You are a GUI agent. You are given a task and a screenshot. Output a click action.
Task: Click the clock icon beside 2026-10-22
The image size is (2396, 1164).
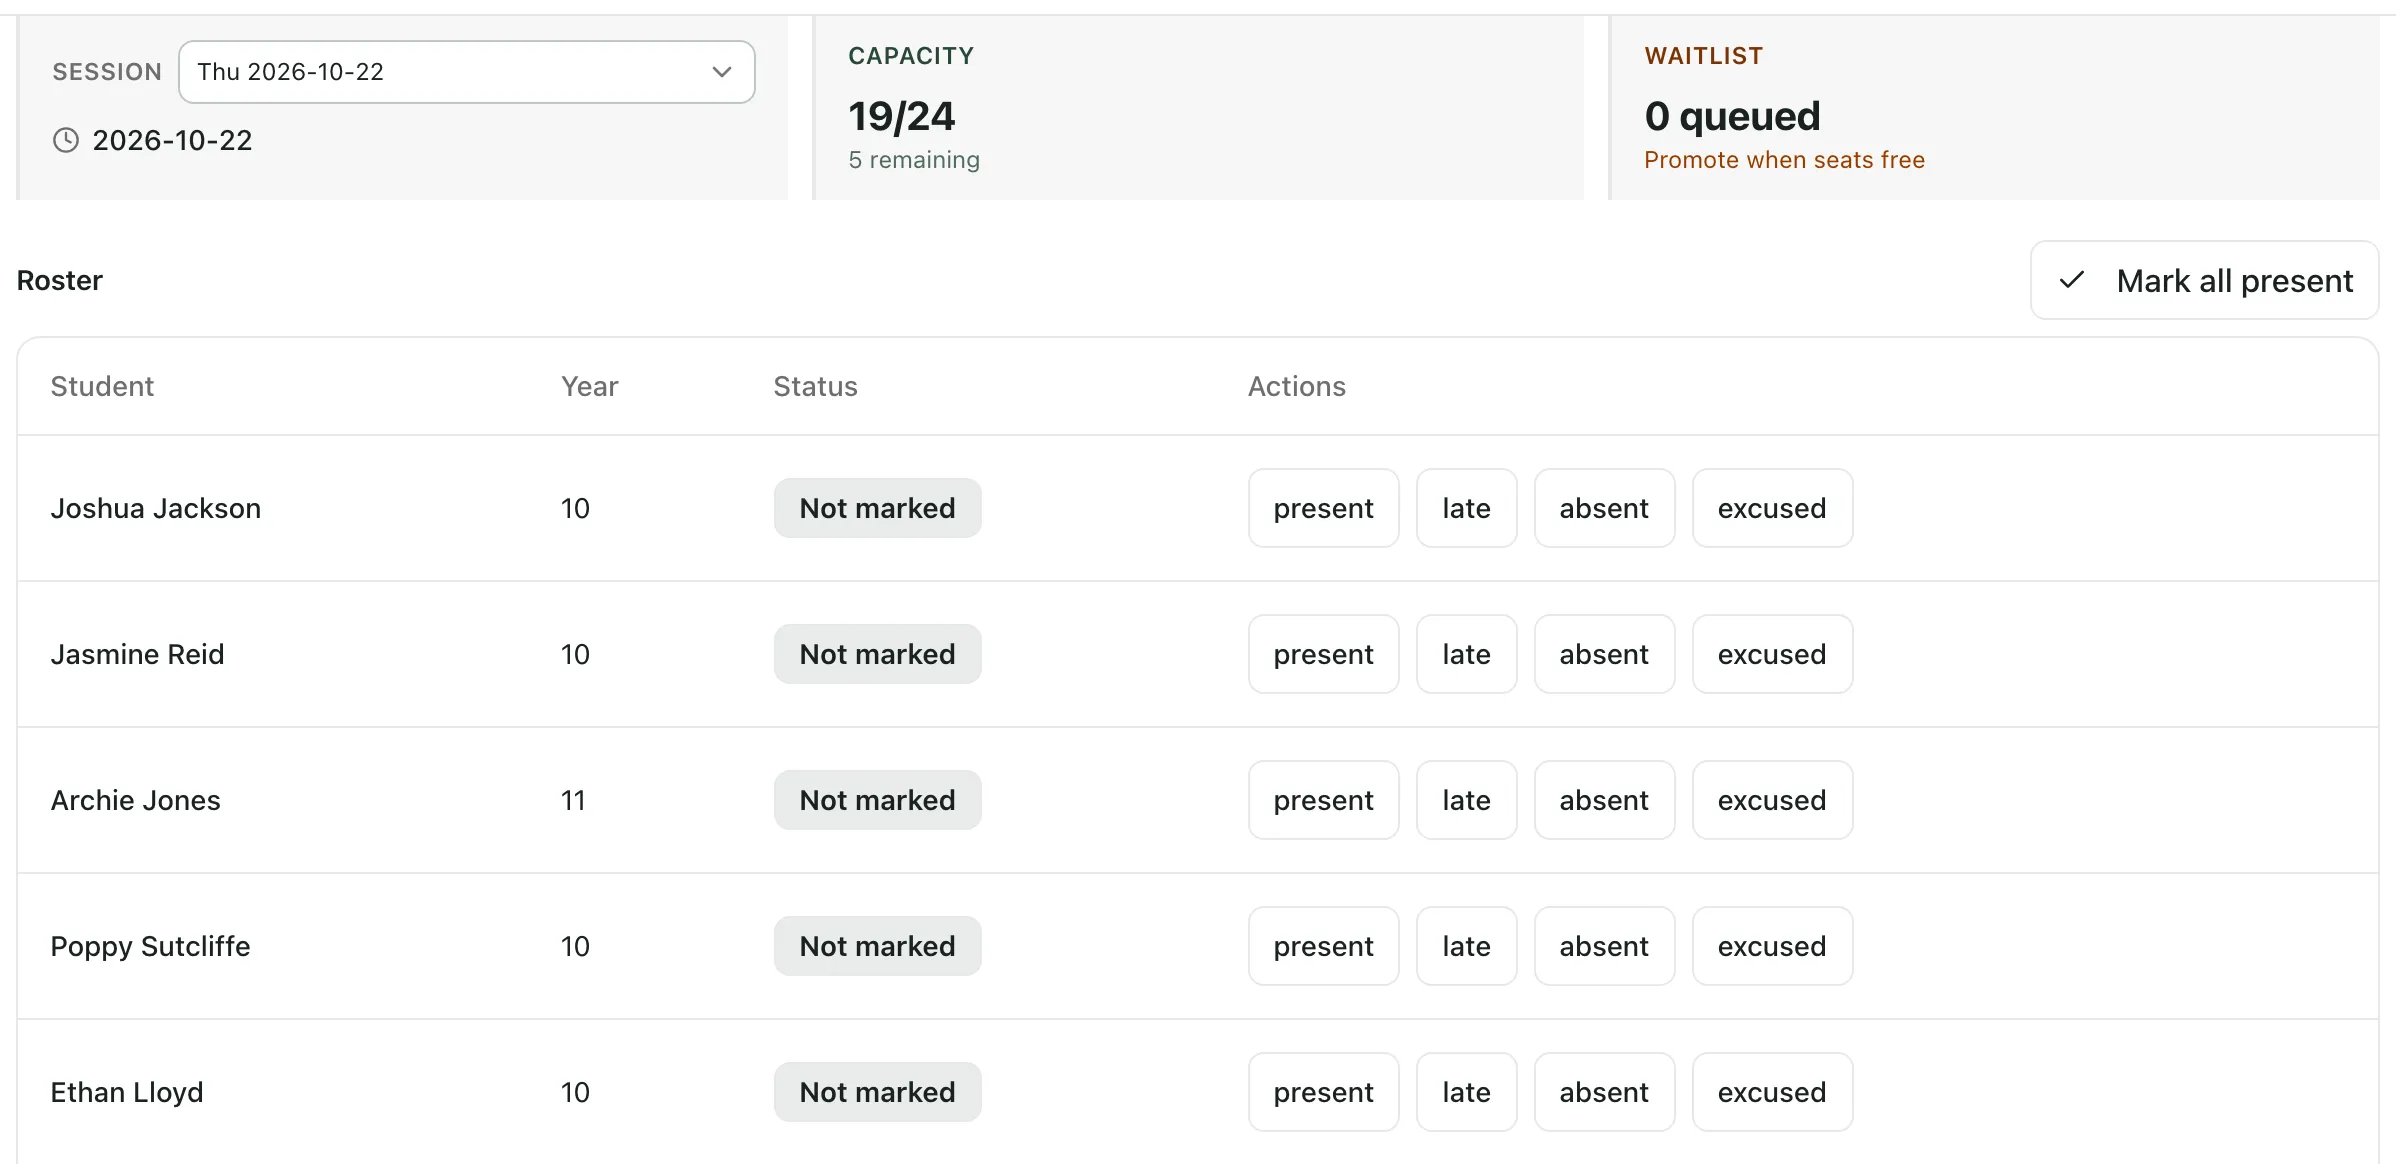coord(66,140)
